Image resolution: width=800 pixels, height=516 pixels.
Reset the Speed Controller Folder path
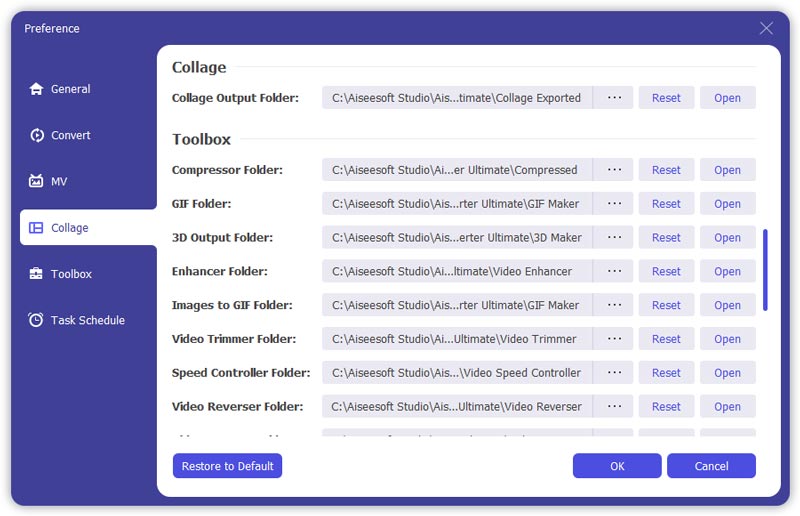666,373
